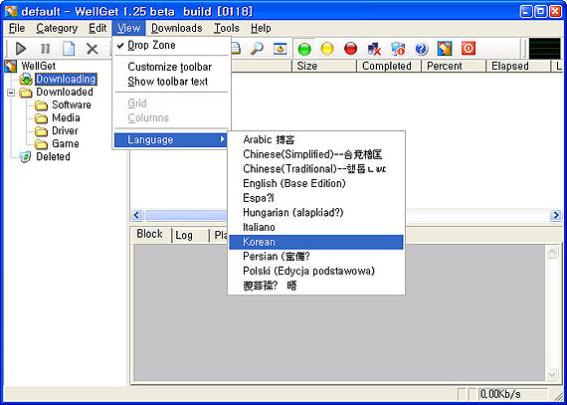Collapse the Downloaded folder tree node
This screenshot has width=567, height=405.
click(11, 93)
